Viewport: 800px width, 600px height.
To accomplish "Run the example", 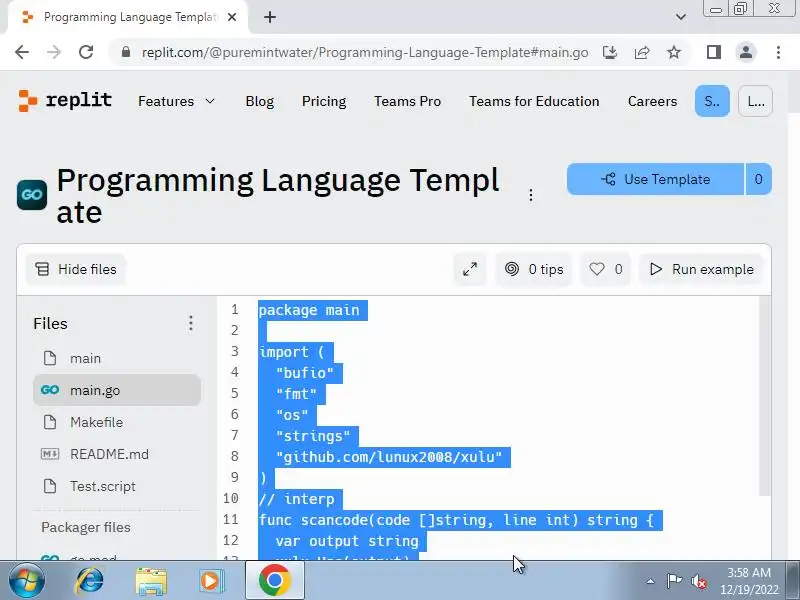I will (701, 269).
